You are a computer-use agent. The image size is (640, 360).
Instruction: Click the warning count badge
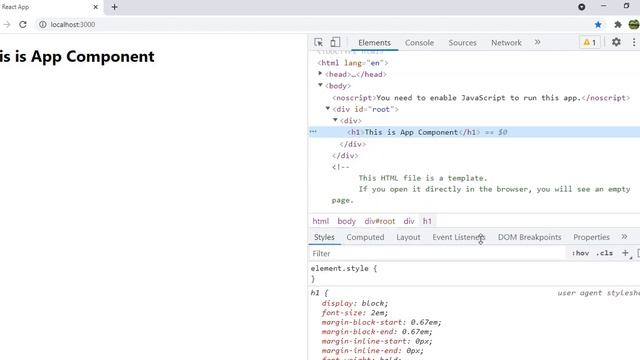[589, 42]
